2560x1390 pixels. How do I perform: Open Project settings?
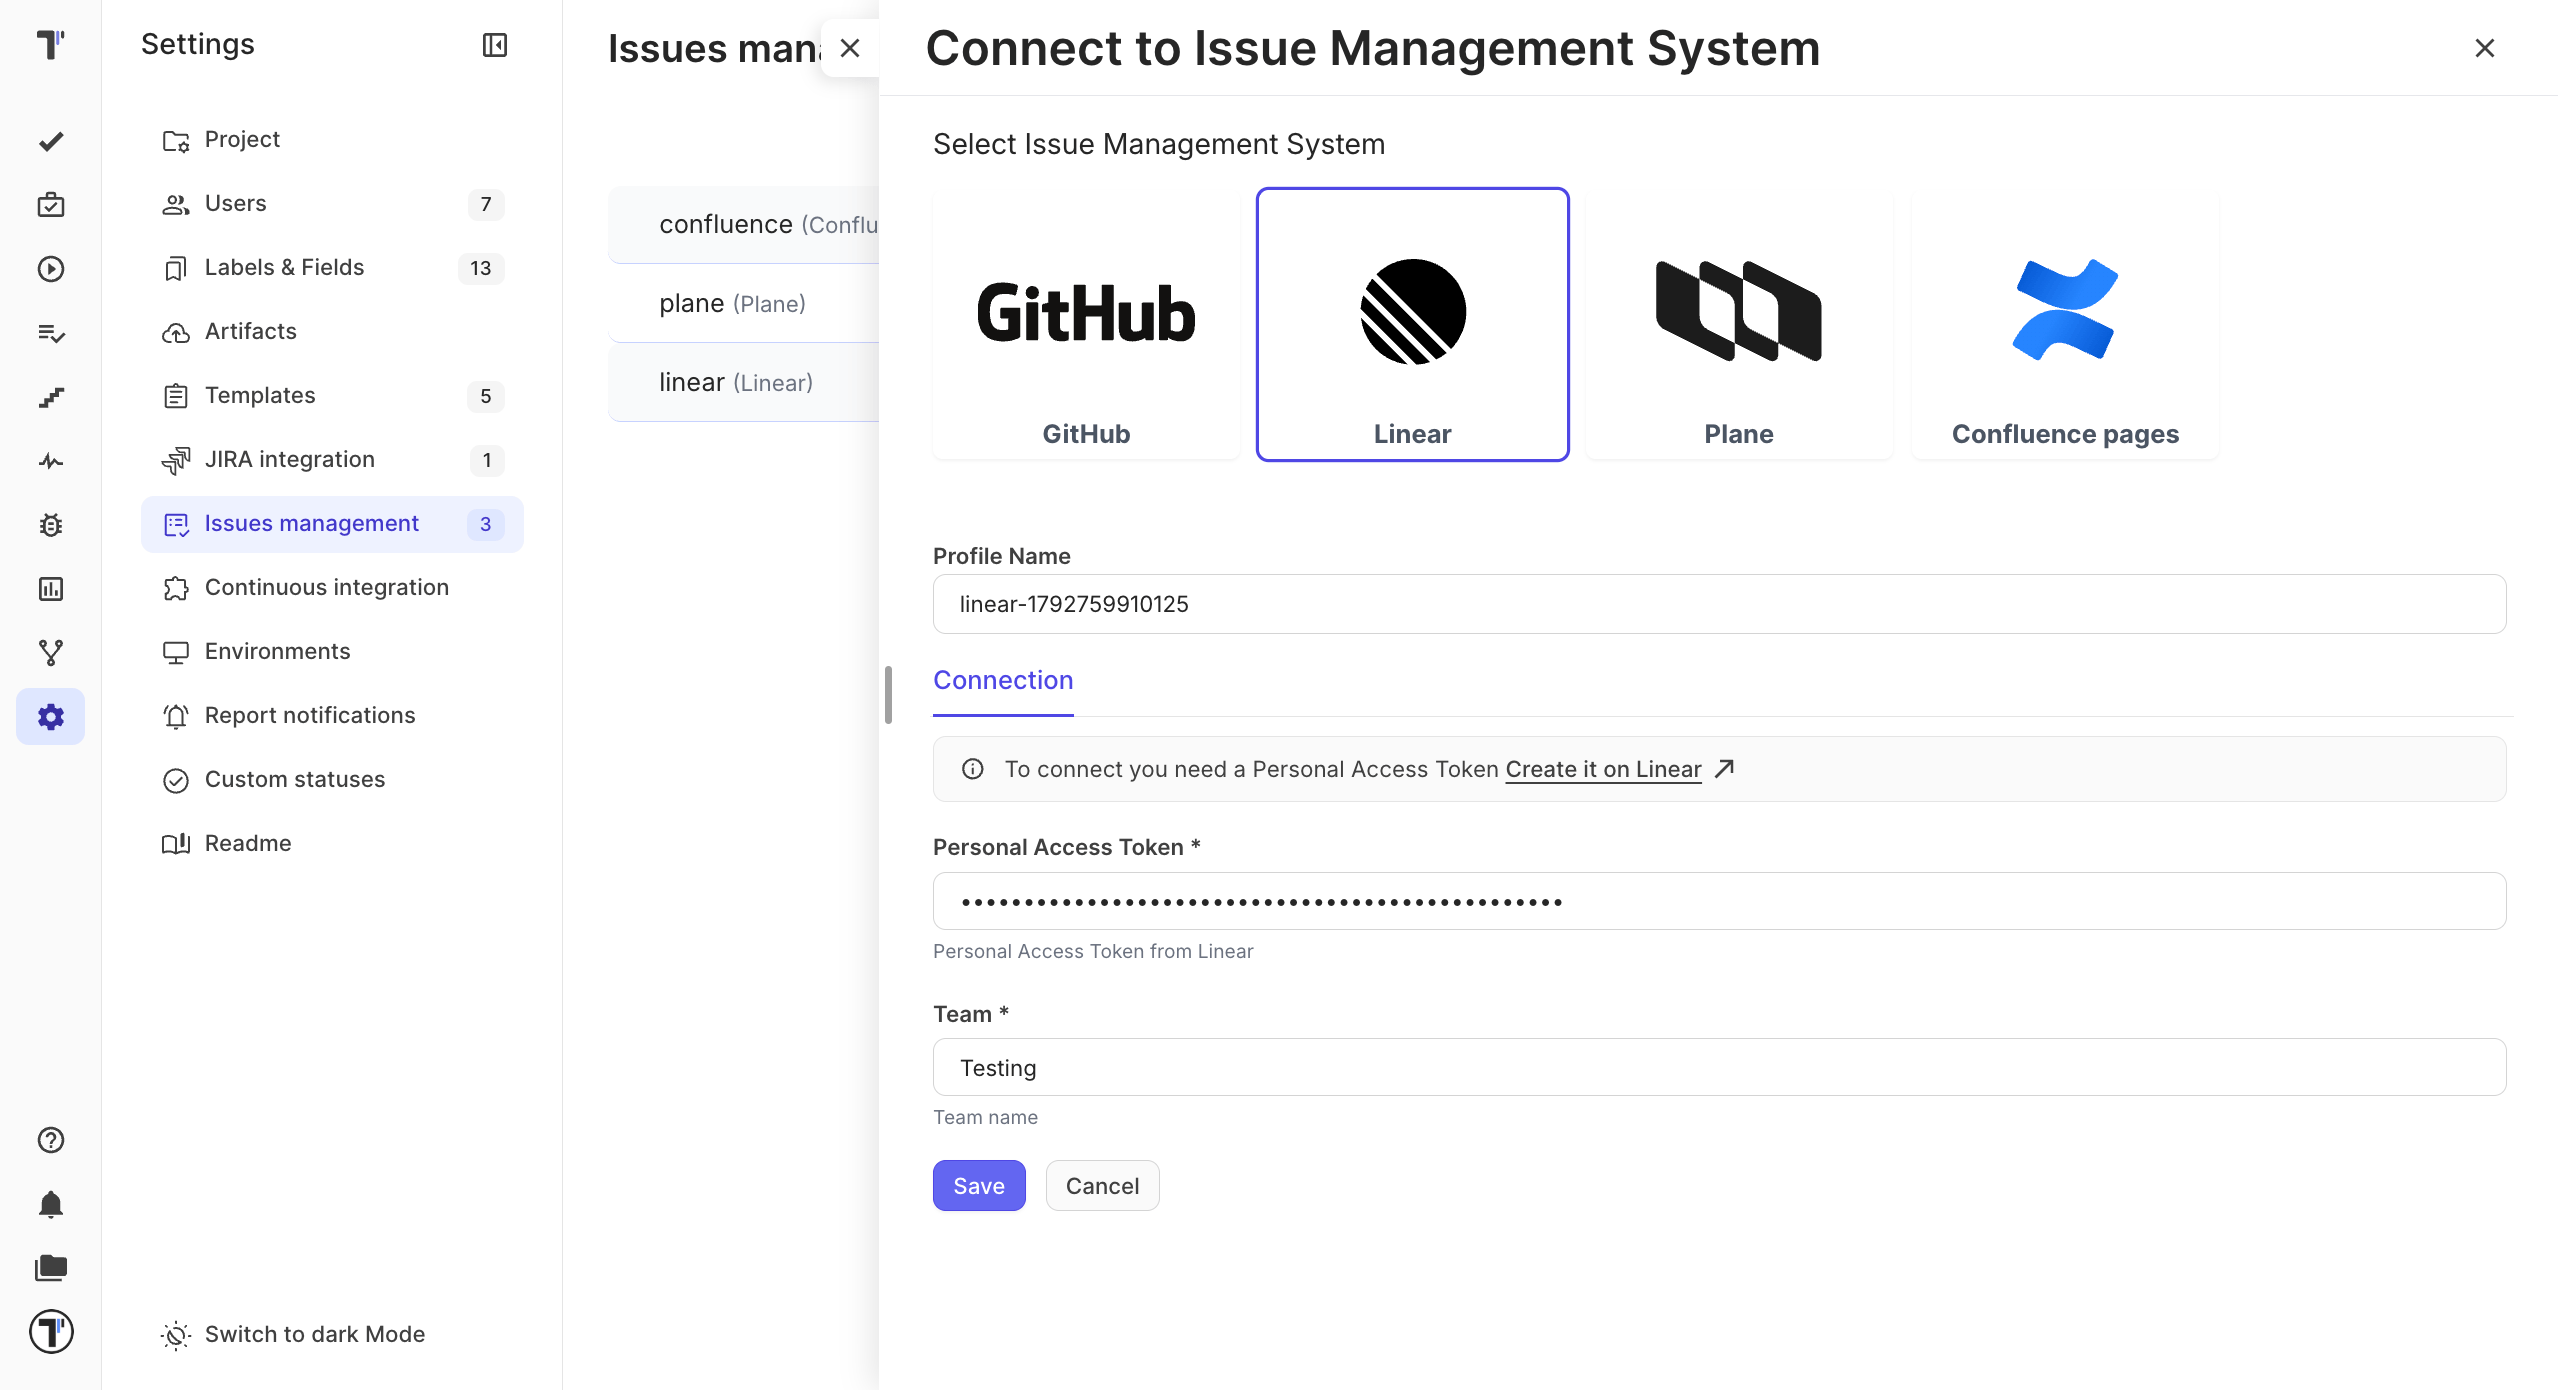point(332,140)
